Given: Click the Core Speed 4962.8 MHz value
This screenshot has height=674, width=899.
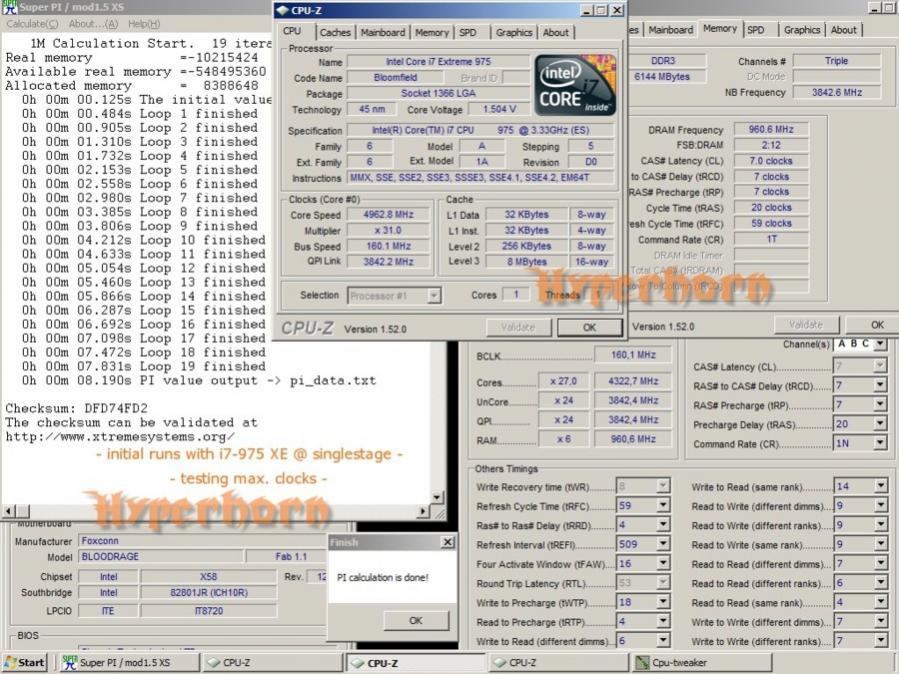Looking at the screenshot, I should pyautogui.click(x=388, y=214).
